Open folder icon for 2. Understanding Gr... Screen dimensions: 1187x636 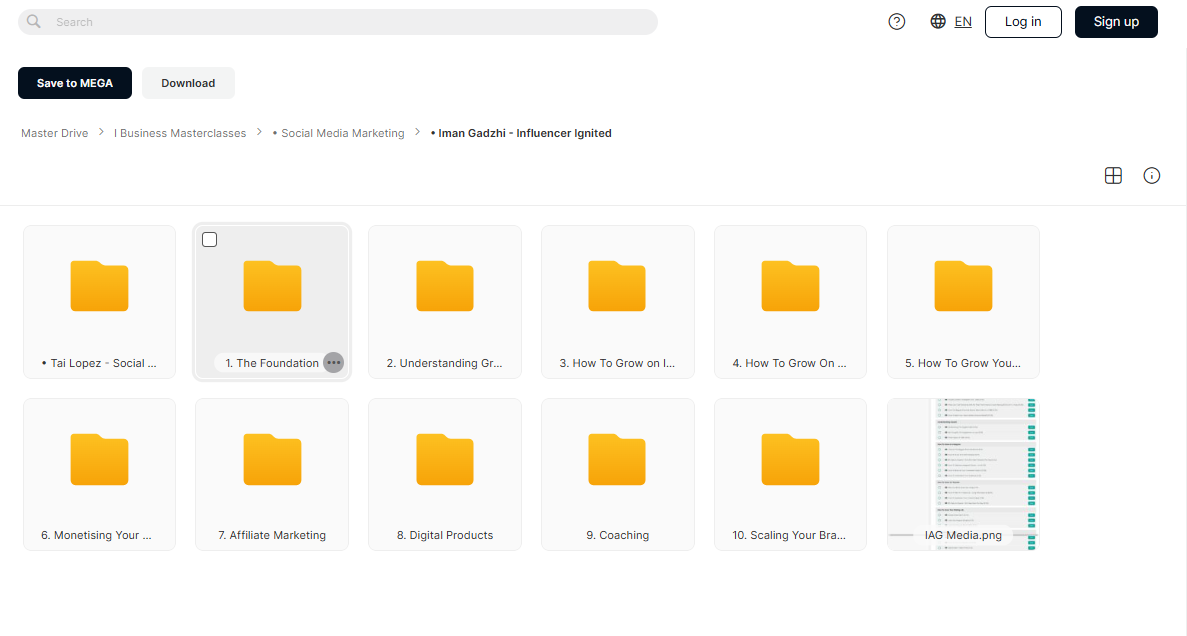[x=445, y=286]
